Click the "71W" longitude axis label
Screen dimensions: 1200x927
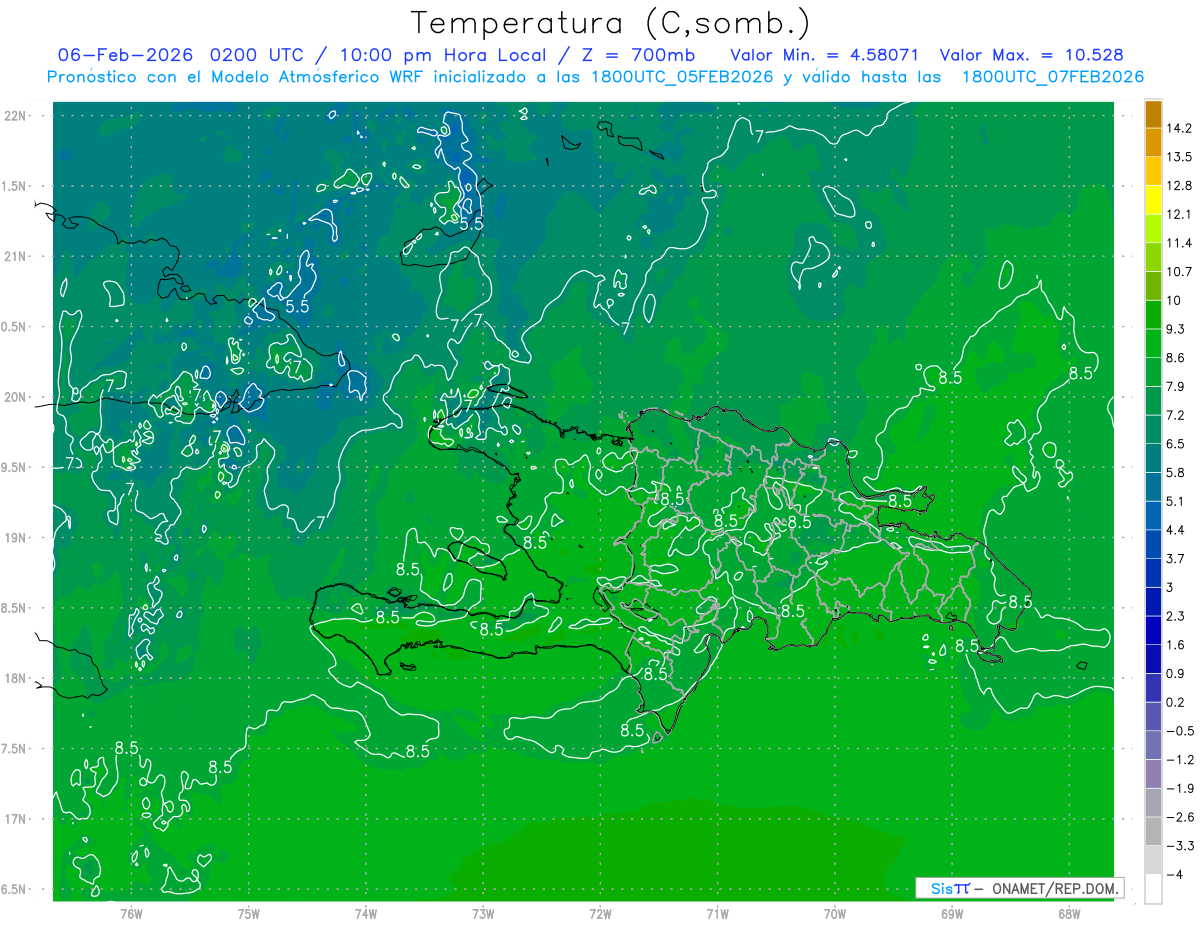[x=717, y=913]
